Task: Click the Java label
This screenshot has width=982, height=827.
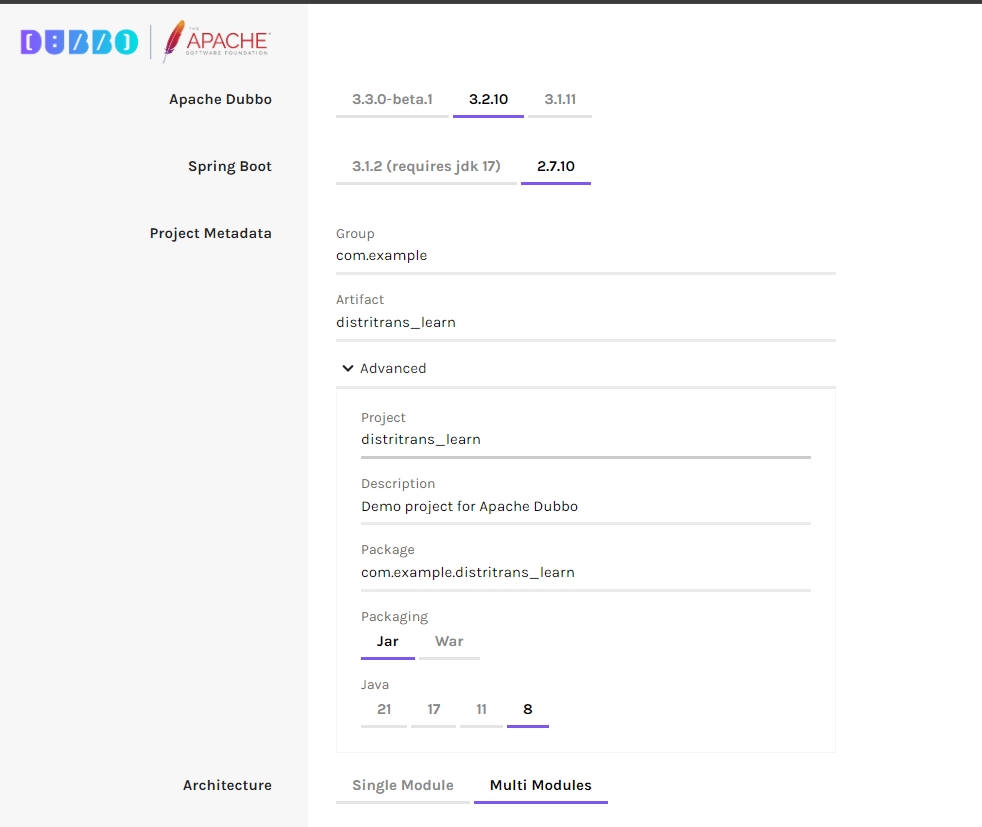Action: [375, 685]
